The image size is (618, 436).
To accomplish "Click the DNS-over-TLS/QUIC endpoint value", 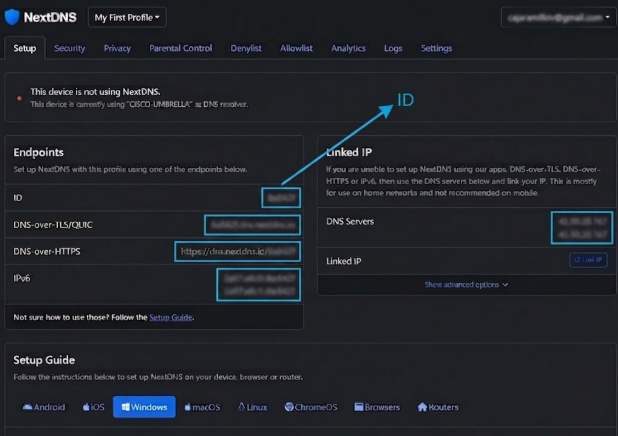I will [x=253, y=225].
